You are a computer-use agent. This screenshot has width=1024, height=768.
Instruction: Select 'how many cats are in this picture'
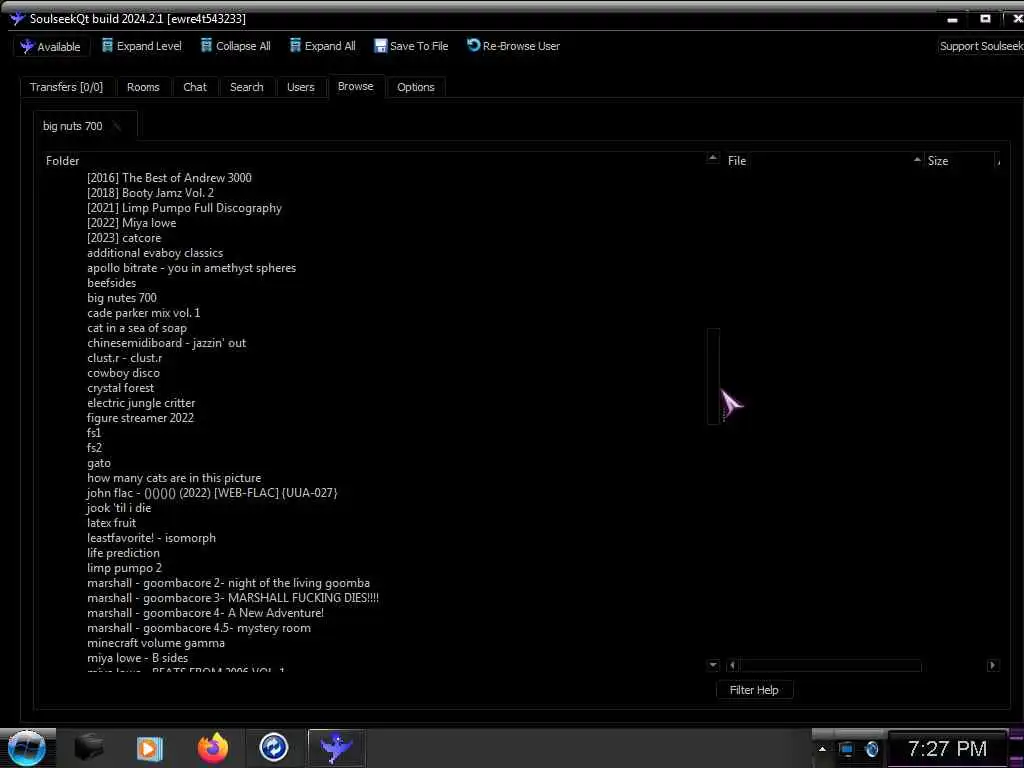click(x=174, y=478)
